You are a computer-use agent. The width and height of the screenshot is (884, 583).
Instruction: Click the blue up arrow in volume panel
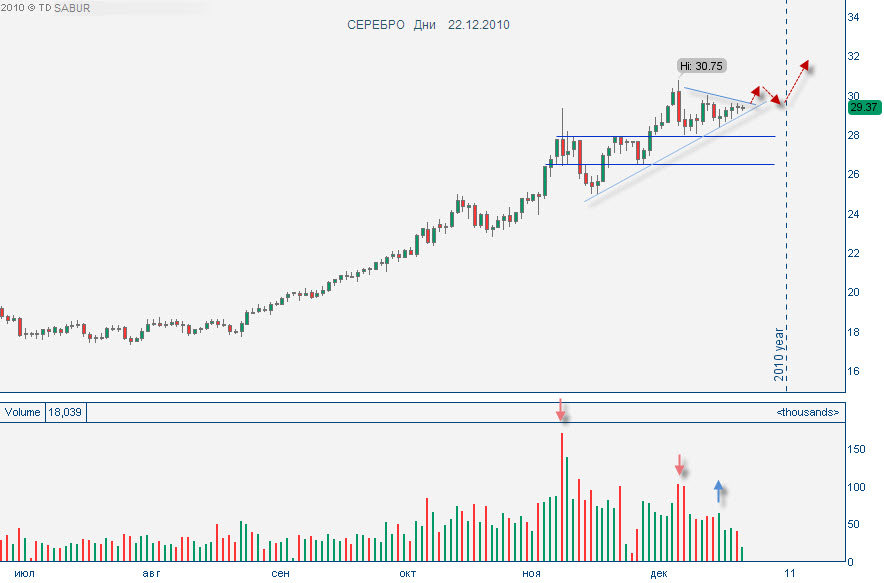coord(718,491)
